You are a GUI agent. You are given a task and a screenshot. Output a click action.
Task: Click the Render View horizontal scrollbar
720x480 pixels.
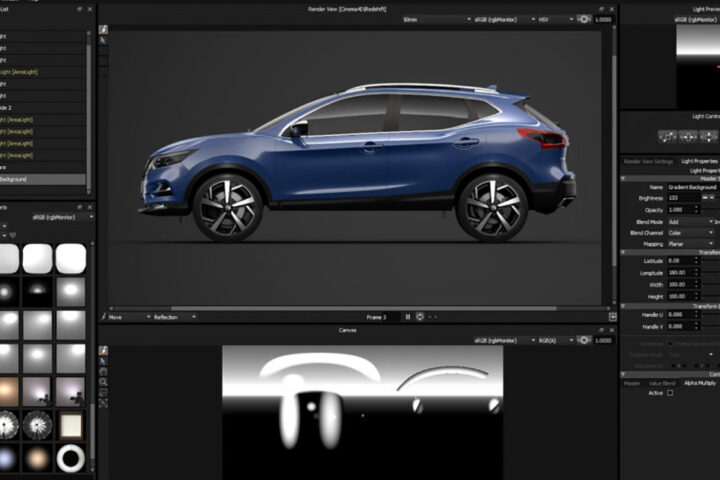coord(363,308)
